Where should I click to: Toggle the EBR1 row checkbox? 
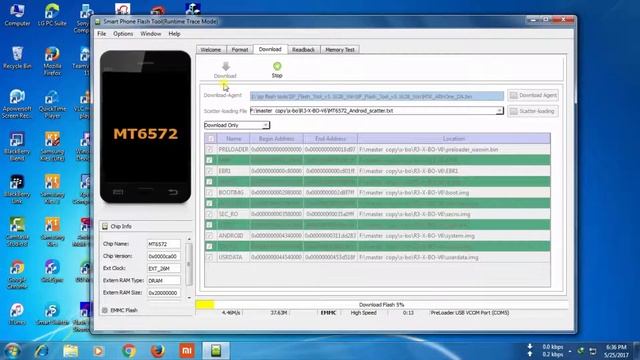point(209,171)
